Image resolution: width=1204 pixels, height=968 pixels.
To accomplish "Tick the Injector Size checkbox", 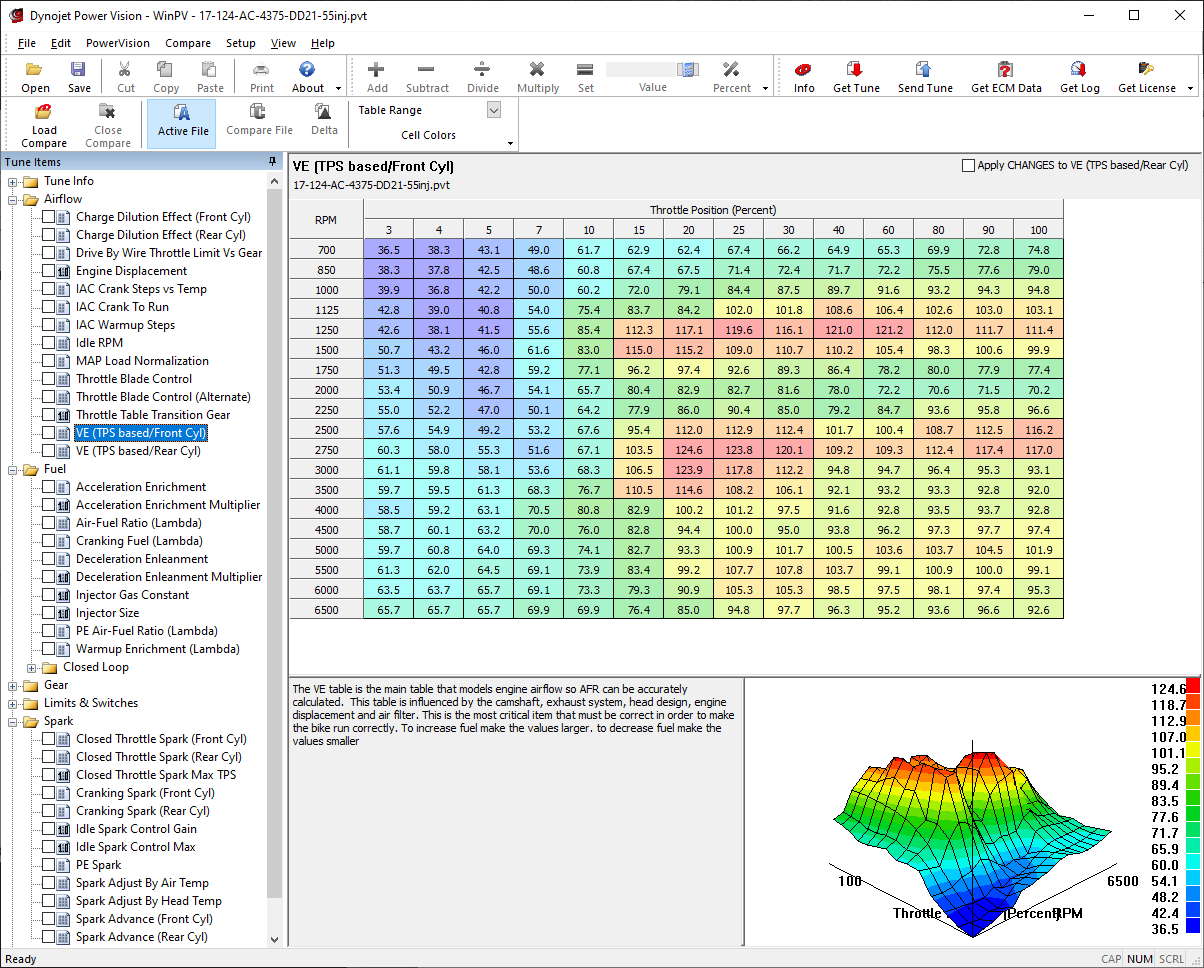I will [x=49, y=613].
